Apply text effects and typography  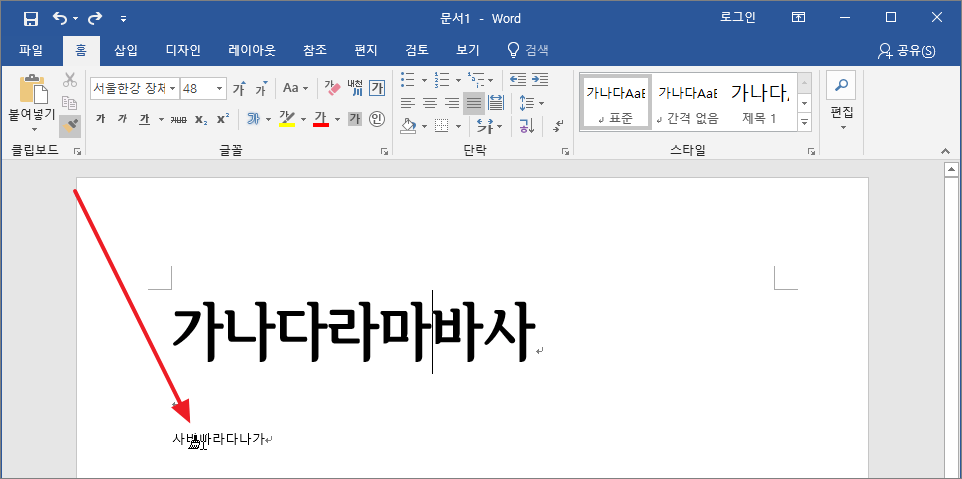click(x=253, y=119)
